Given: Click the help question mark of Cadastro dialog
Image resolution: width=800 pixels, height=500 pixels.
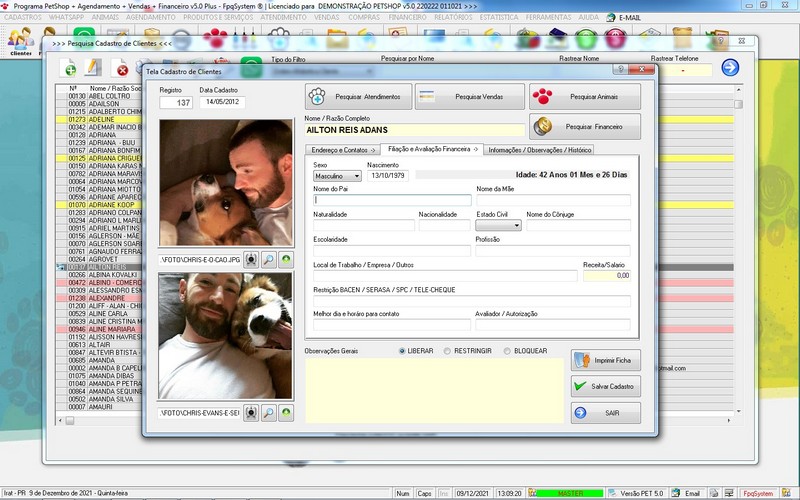Looking at the screenshot, I should coord(620,69).
